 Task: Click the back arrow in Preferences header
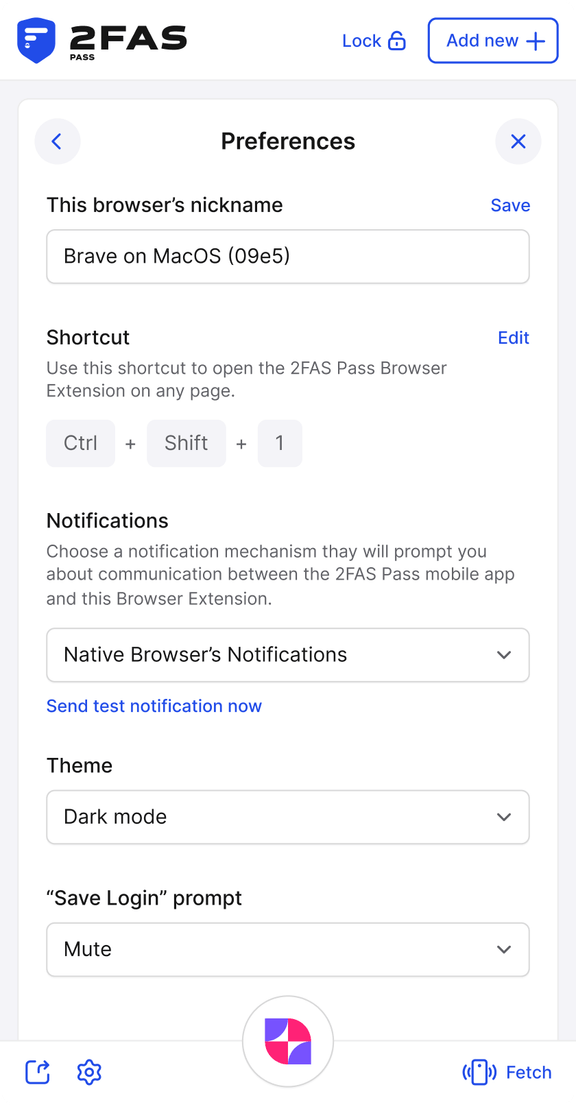point(57,141)
